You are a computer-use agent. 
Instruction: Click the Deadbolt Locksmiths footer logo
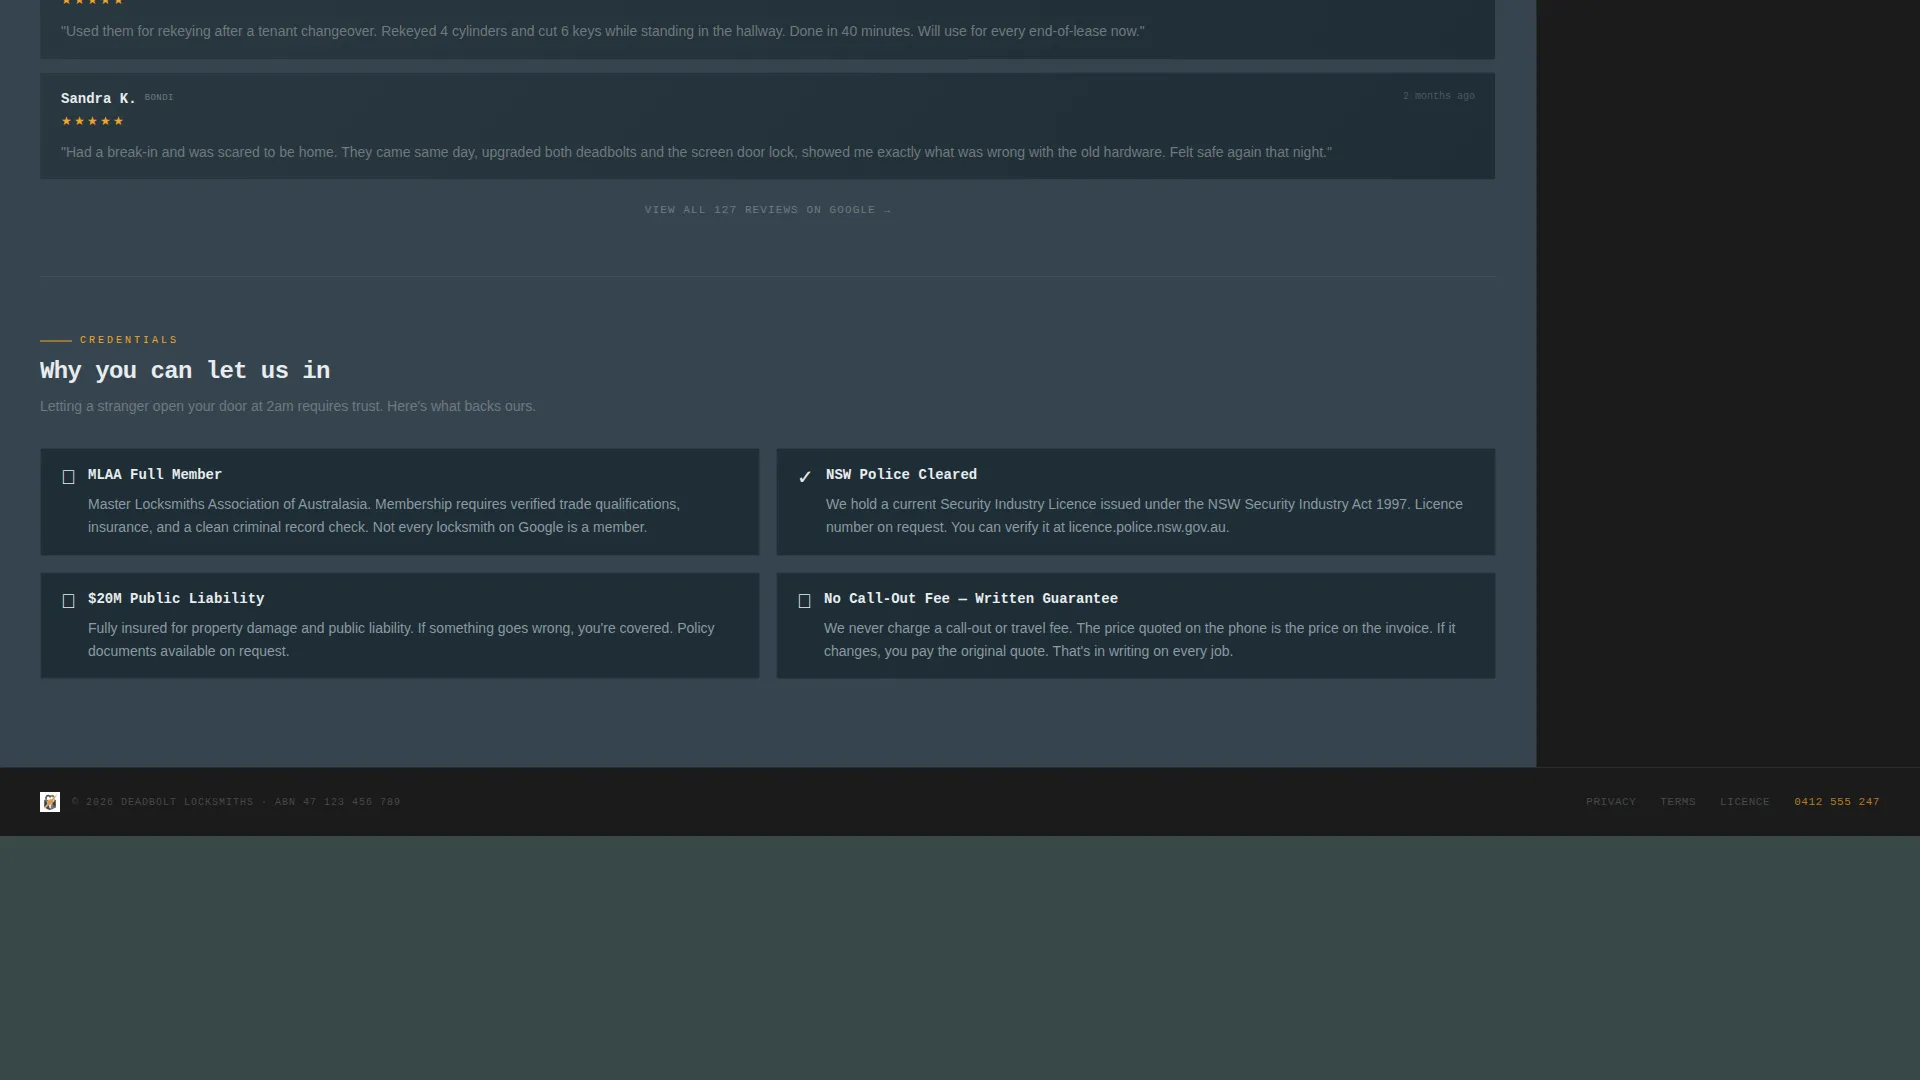(50, 802)
